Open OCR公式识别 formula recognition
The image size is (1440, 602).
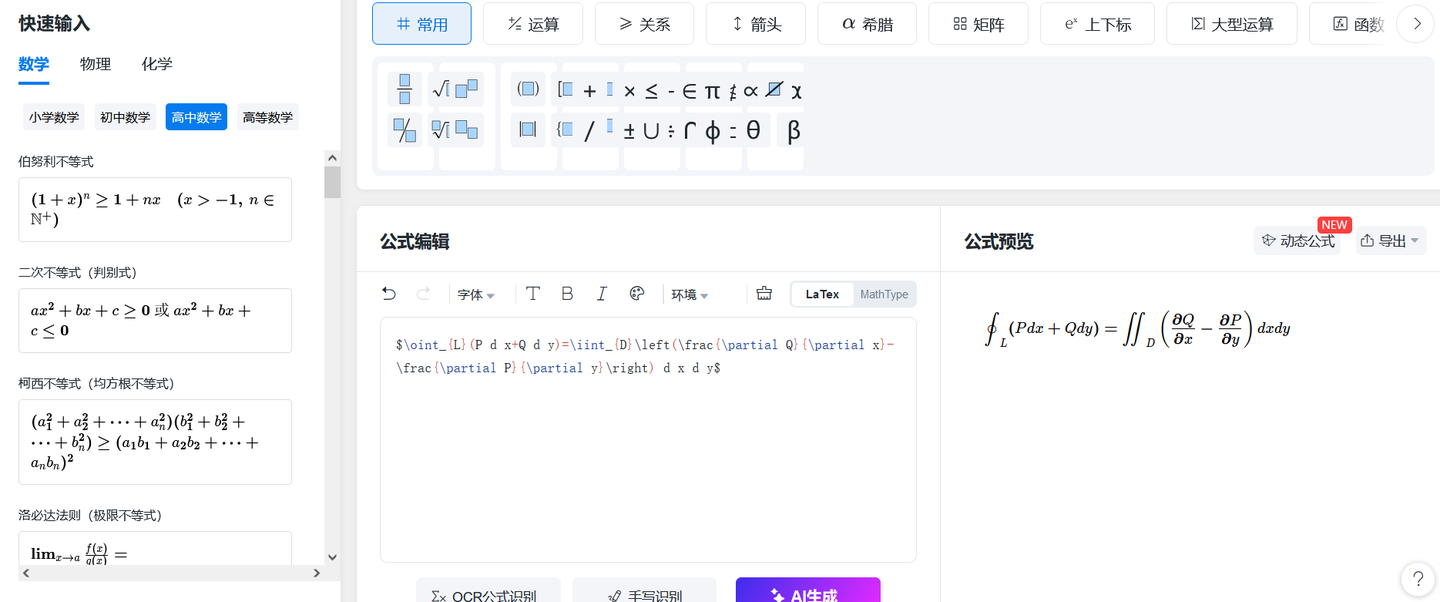point(488,590)
